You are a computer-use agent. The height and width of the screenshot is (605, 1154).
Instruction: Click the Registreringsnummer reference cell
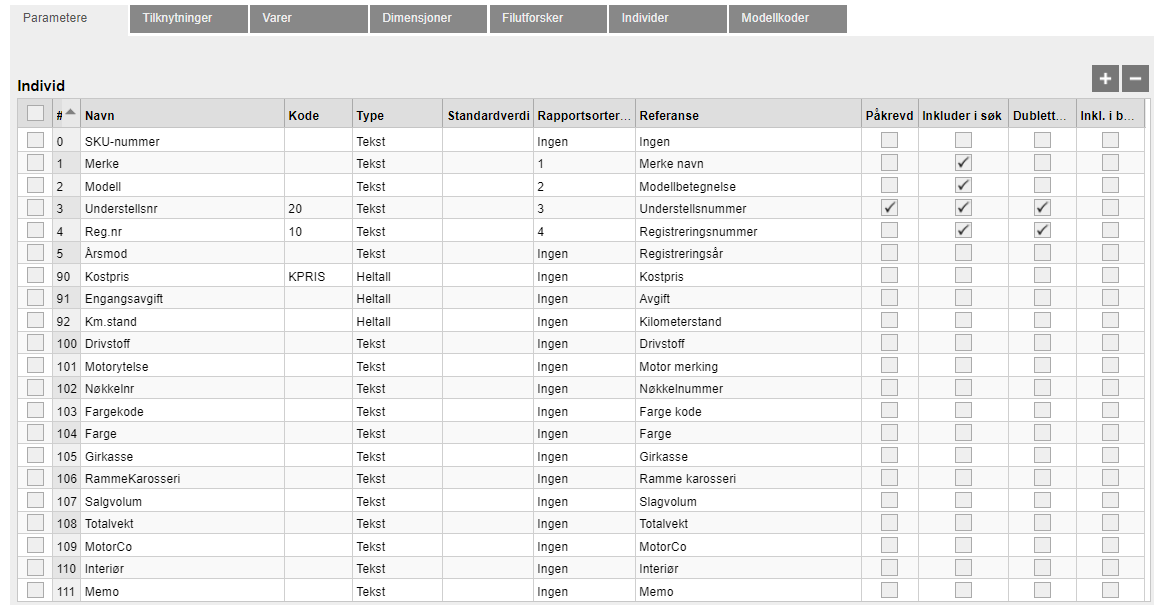pyautogui.click(x=748, y=231)
